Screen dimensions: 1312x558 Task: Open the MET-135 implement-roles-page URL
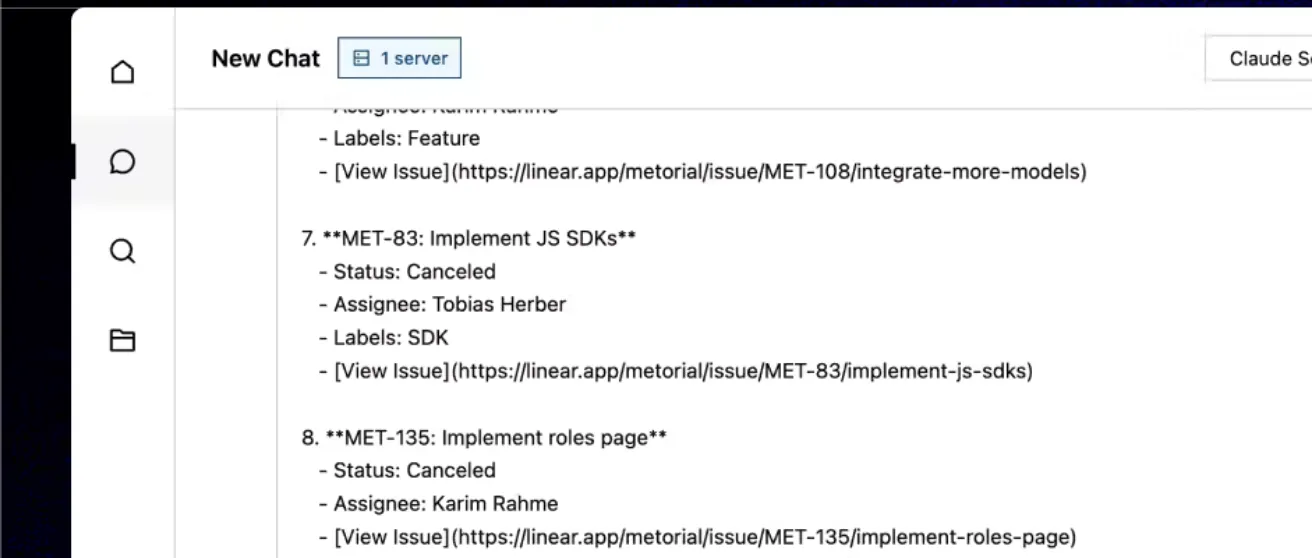pos(764,538)
